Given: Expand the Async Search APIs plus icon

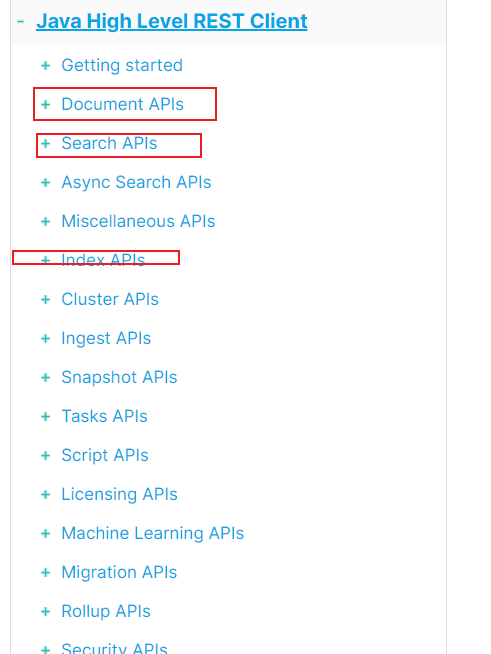Looking at the screenshot, I should coord(45,182).
